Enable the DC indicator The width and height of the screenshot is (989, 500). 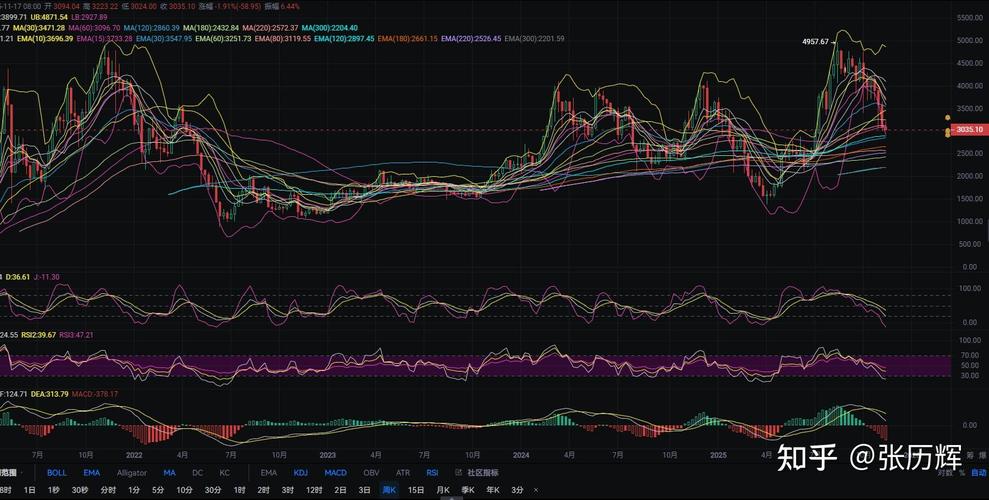pos(197,473)
